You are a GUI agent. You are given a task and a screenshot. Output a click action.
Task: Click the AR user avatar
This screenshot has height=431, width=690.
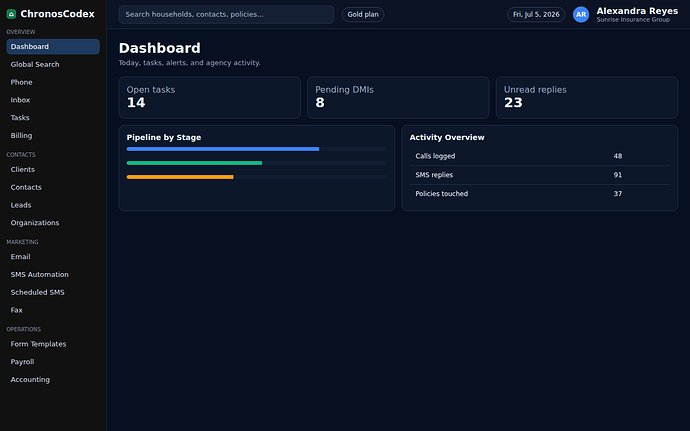tap(581, 15)
